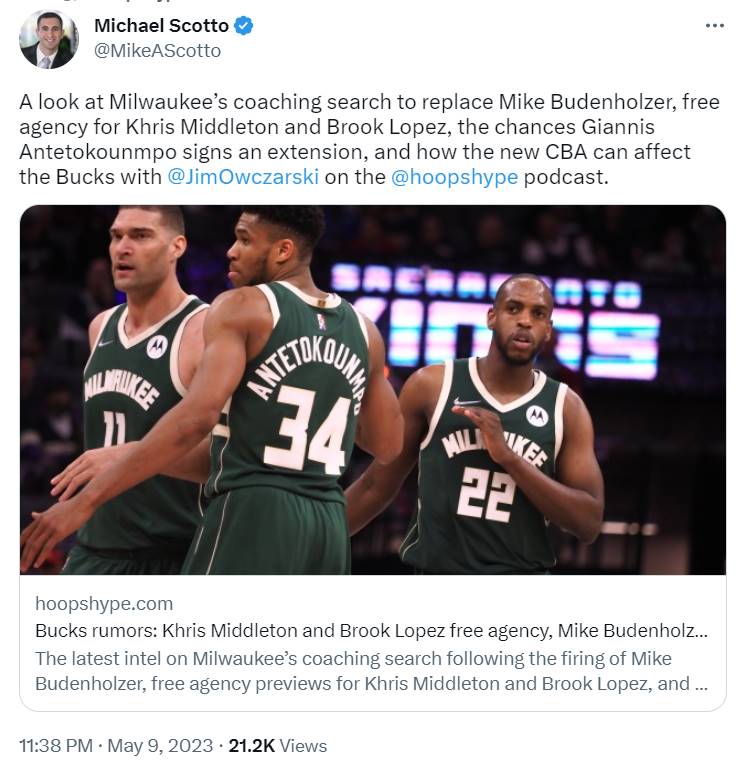Screen dimensions: 747x768
Task: Click the "The latest intel" card description
Action: (371, 671)
